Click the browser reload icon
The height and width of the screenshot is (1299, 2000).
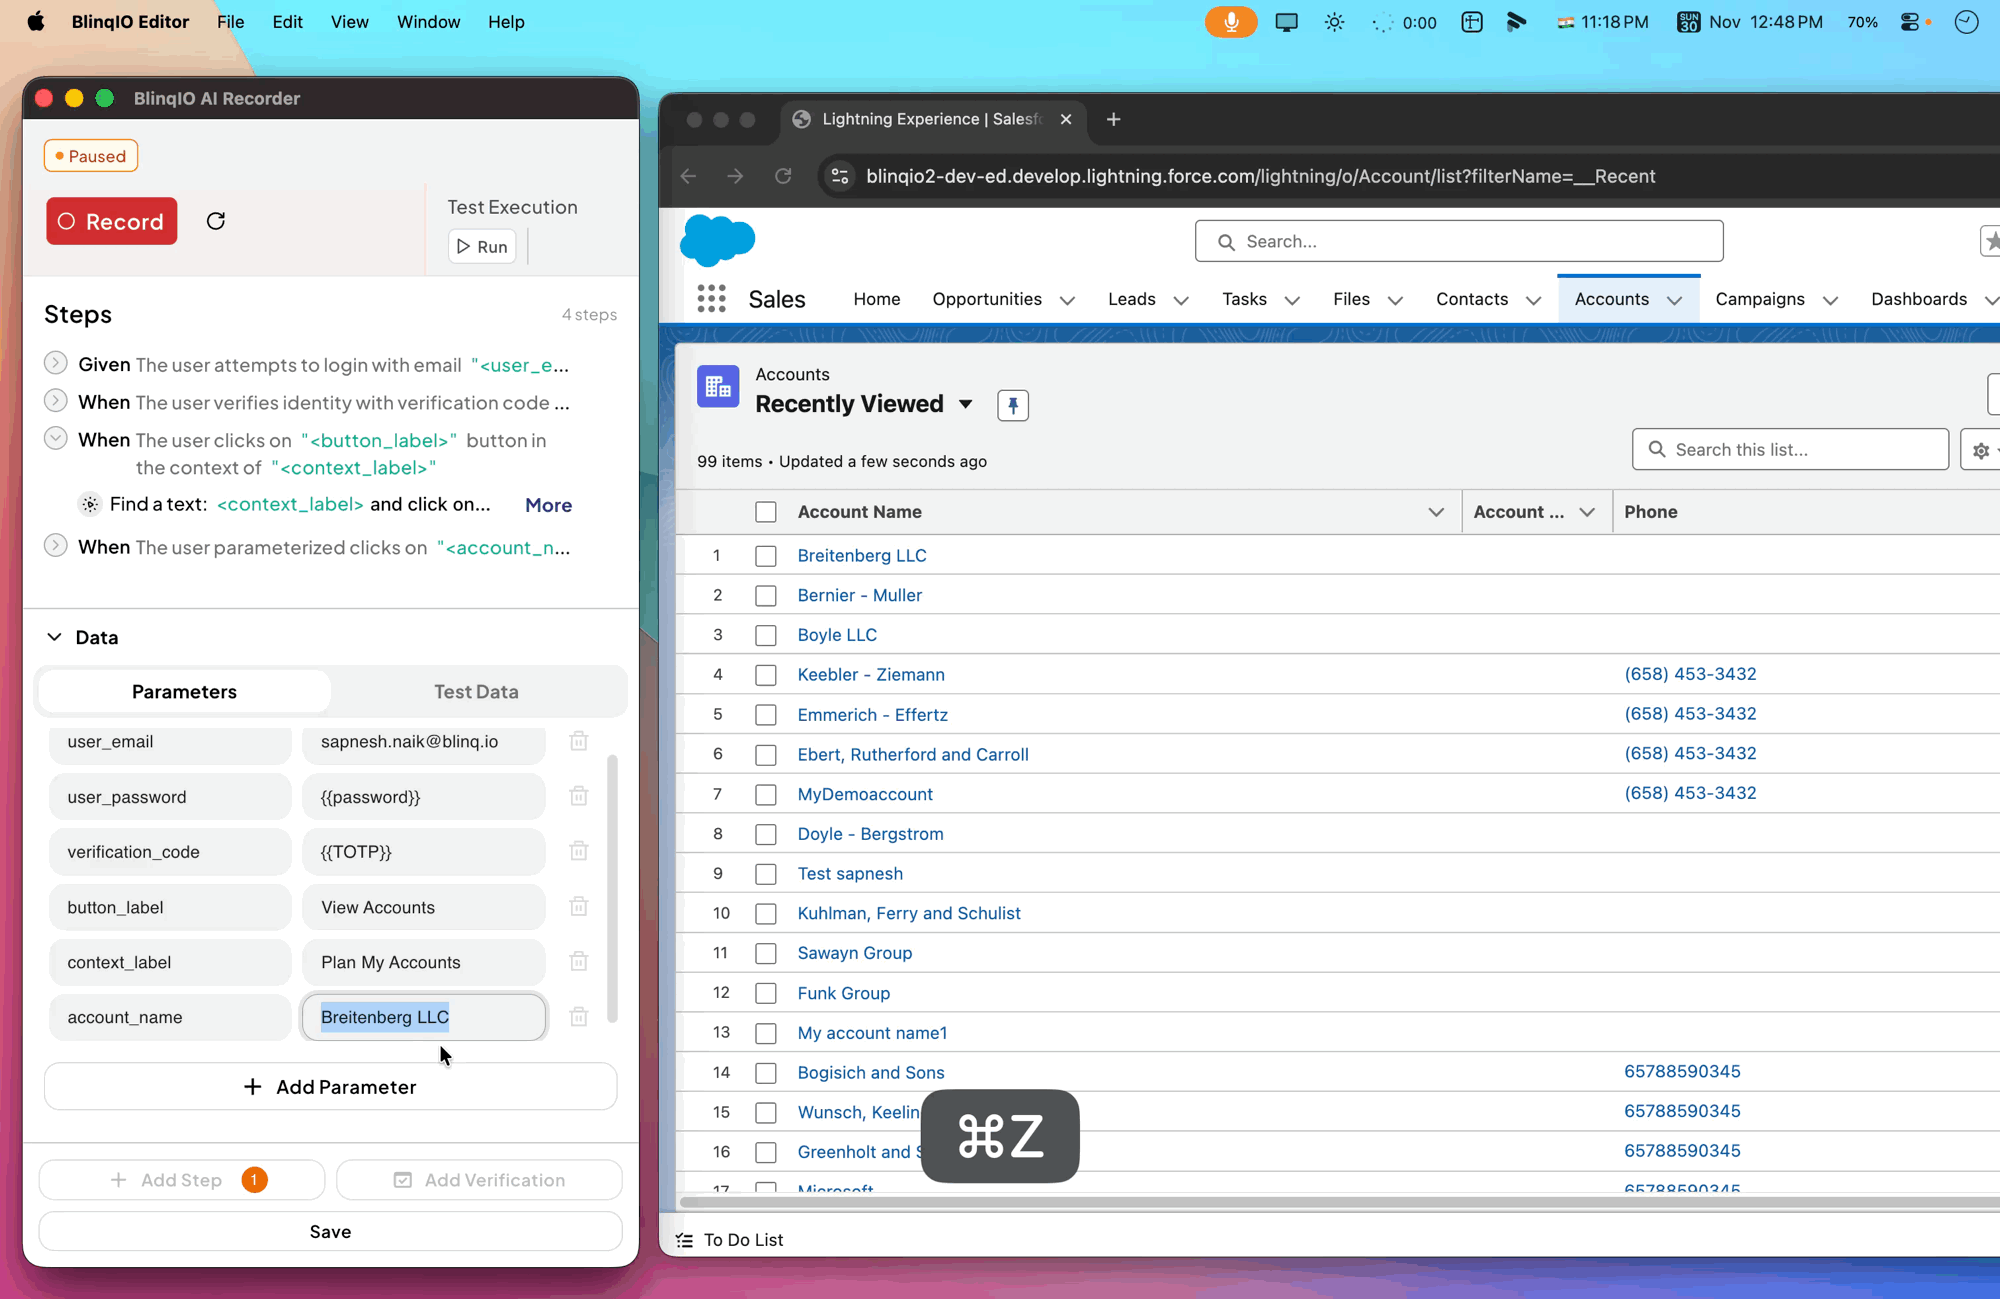pos(783,176)
